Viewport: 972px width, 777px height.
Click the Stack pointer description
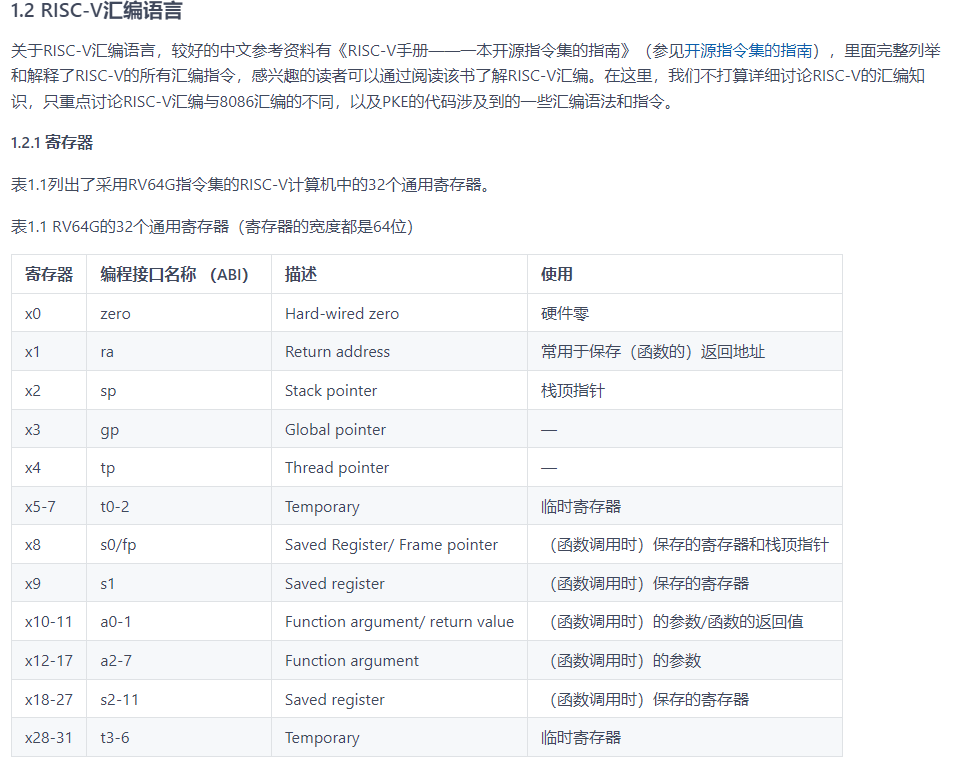click(399, 391)
